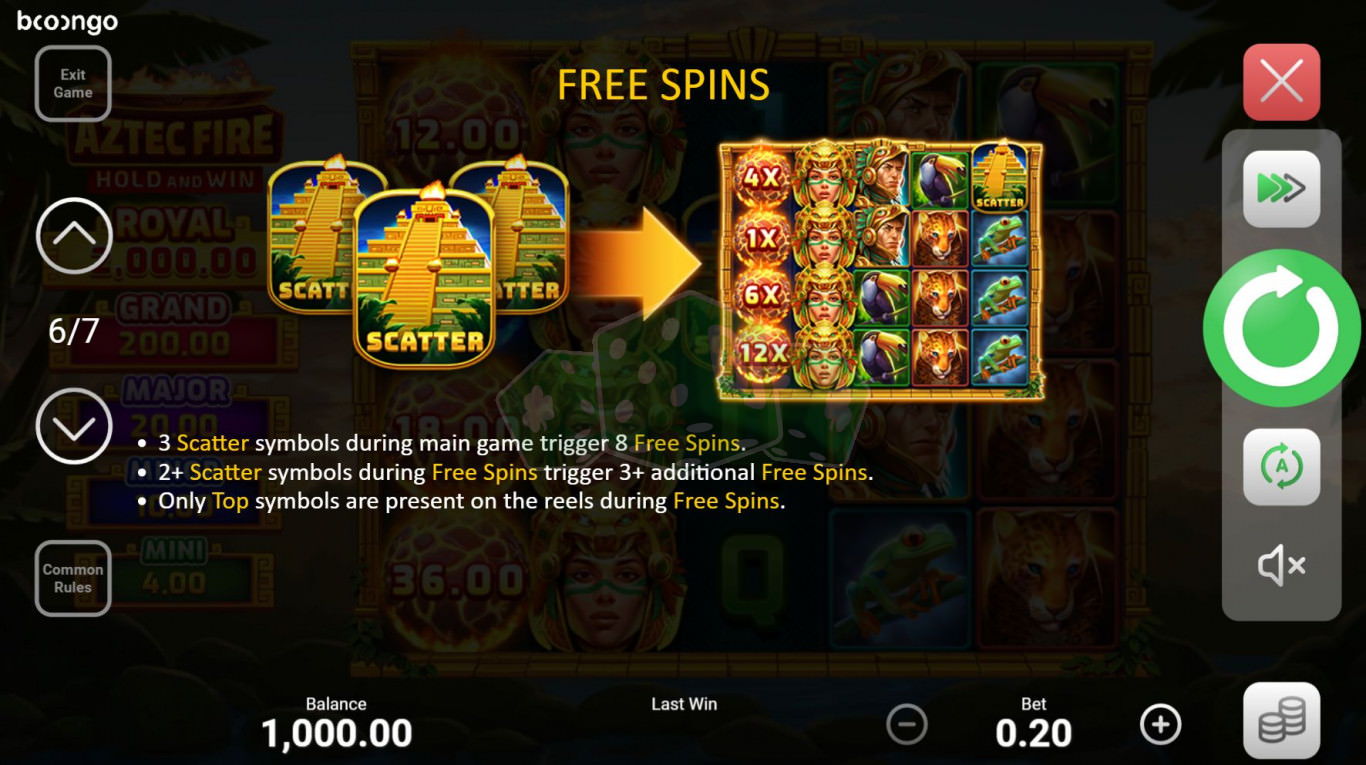This screenshot has width=1366, height=765.
Task: Open autoplay settings icon
Action: coord(1281,467)
